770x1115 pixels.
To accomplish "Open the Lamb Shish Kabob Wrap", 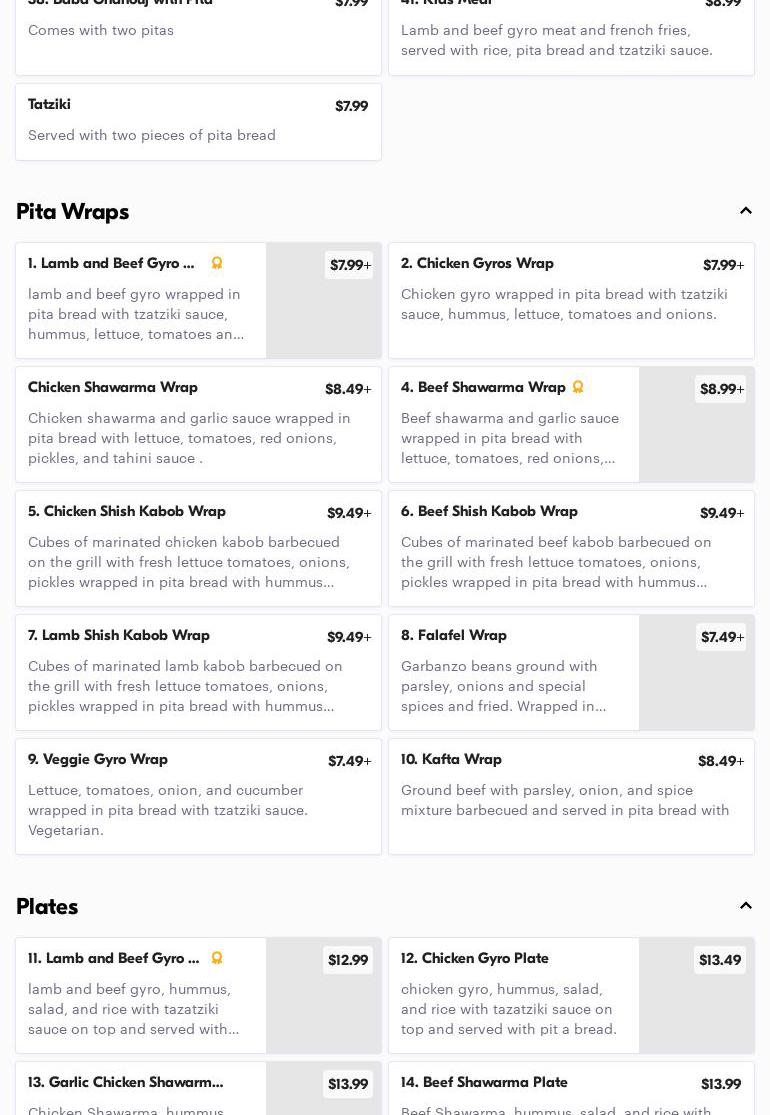I will (x=198, y=672).
